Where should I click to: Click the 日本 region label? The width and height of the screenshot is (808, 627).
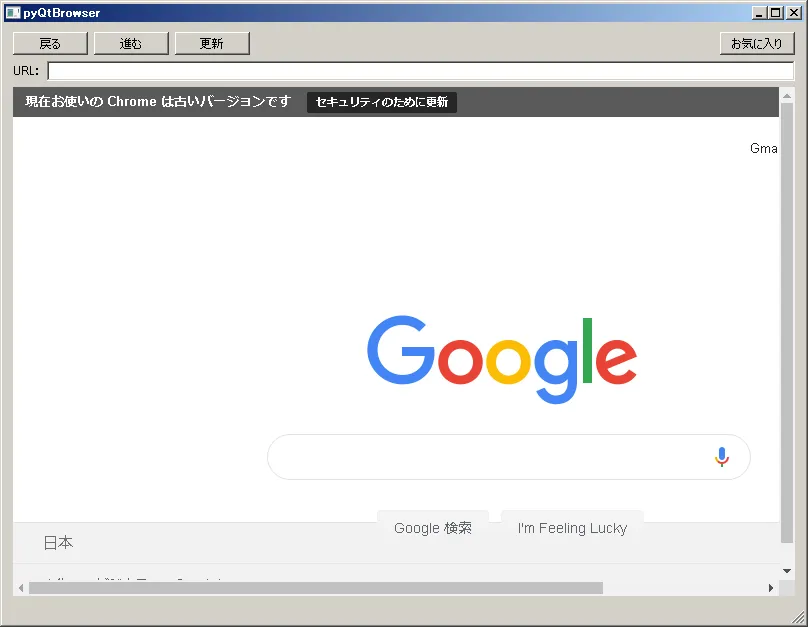pyautogui.click(x=58, y=543)
